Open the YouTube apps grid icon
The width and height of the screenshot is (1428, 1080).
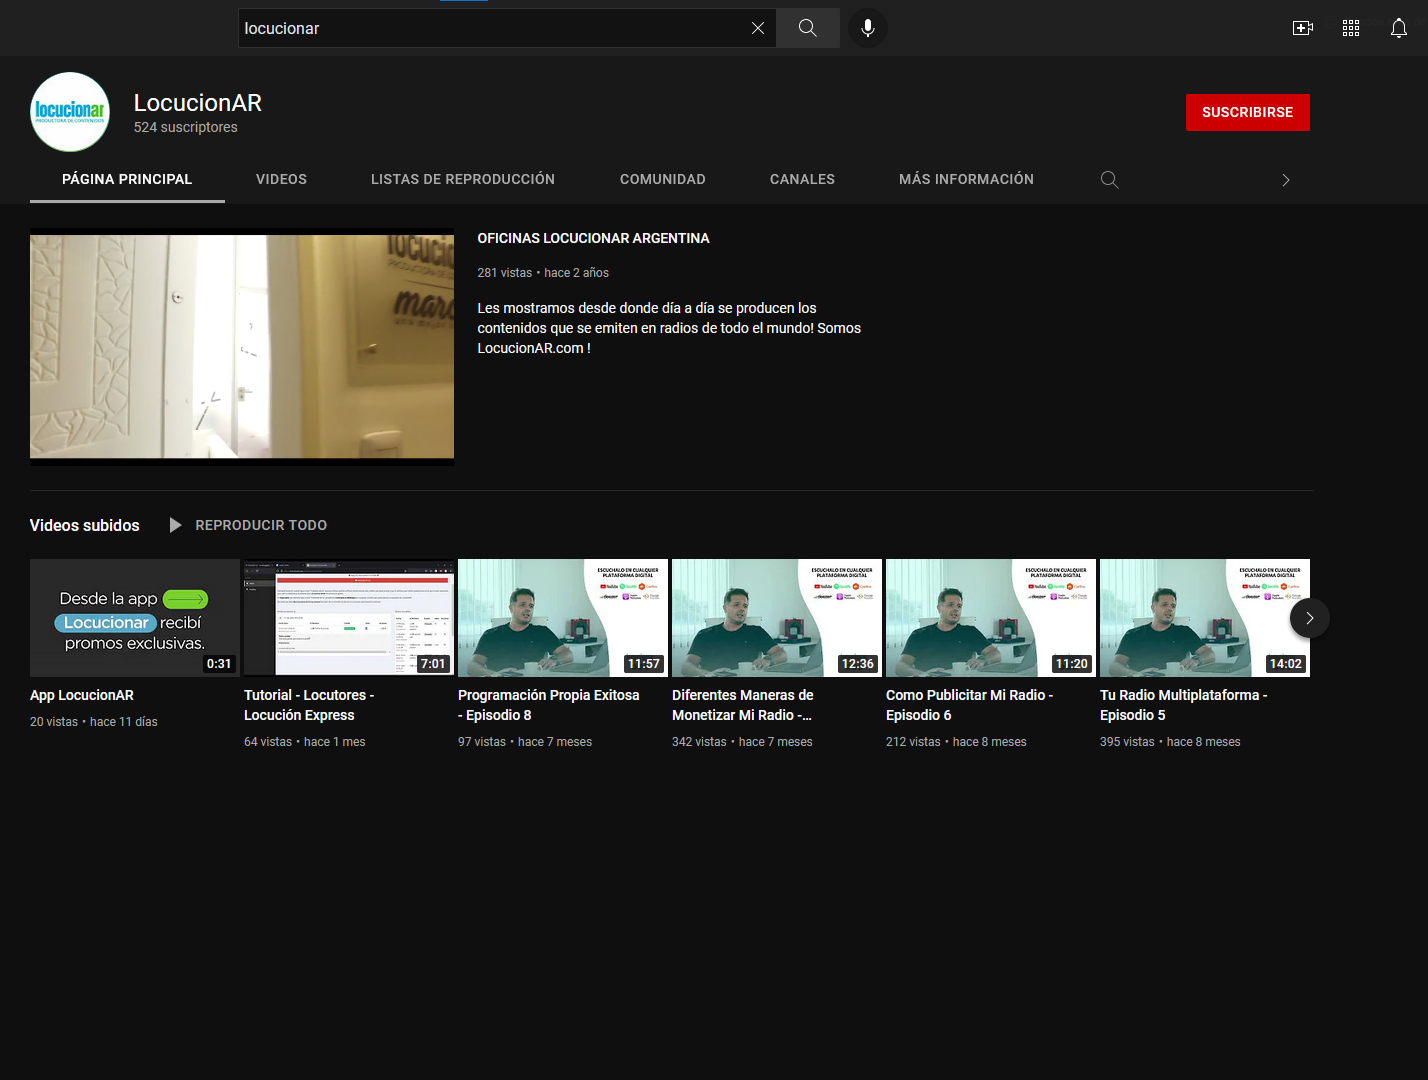1350,28
